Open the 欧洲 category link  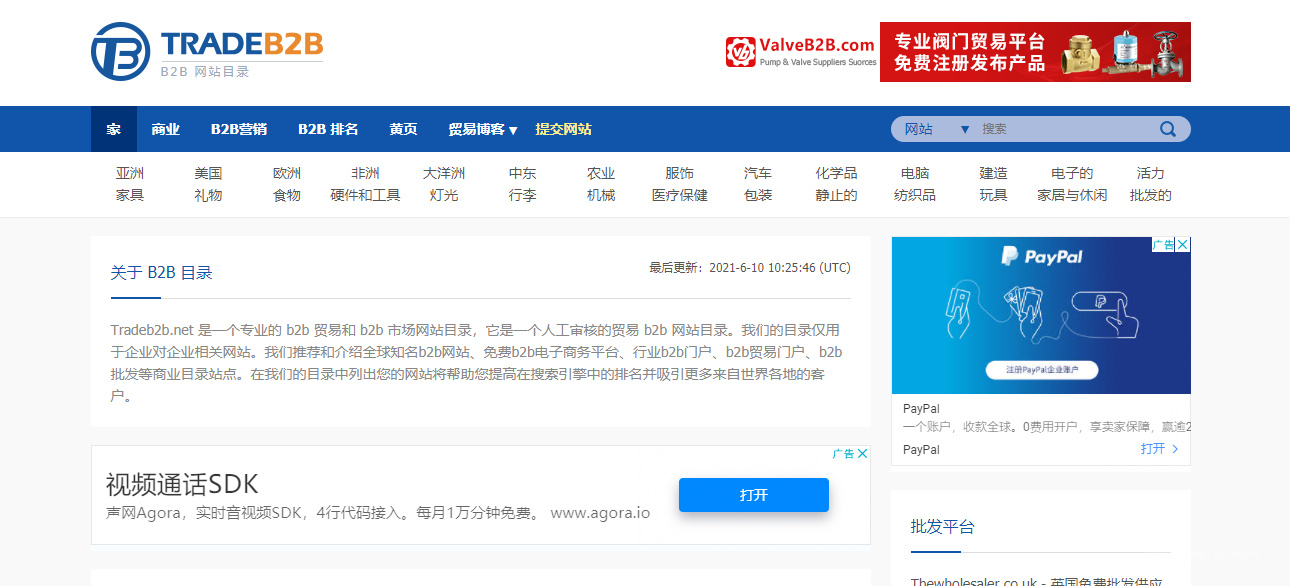(287, 173)
